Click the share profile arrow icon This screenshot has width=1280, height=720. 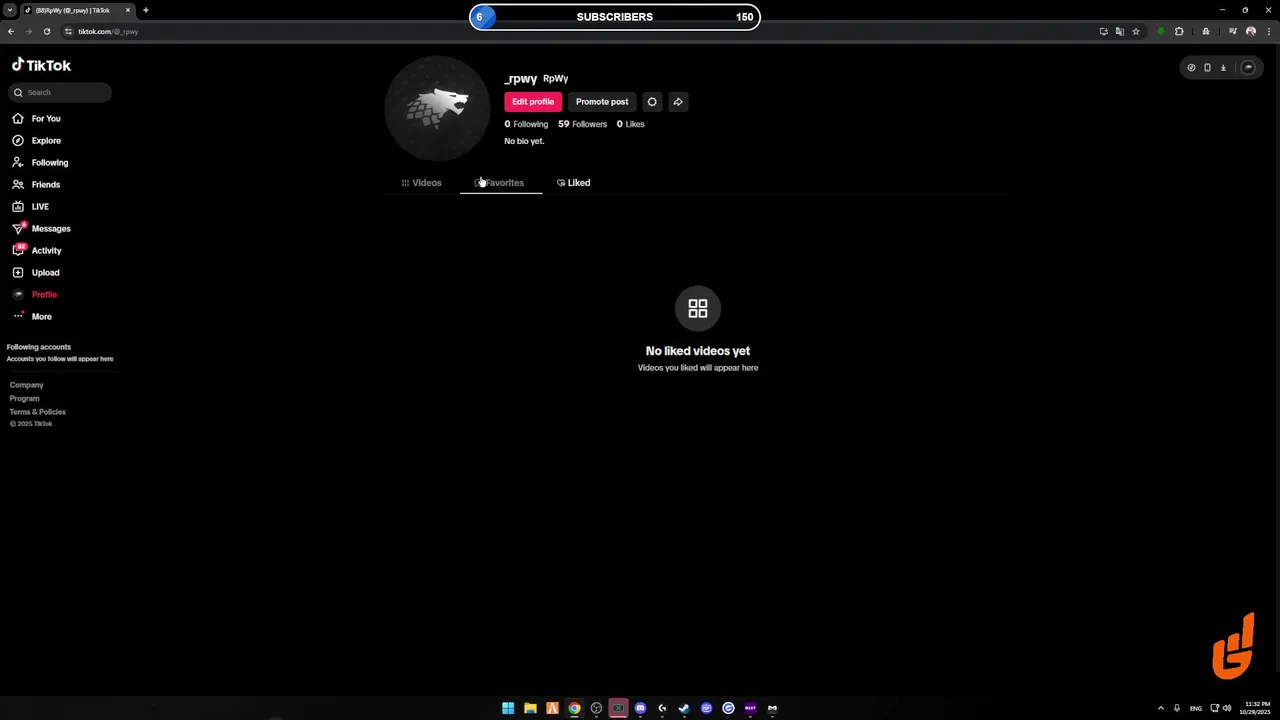point(678,102)
